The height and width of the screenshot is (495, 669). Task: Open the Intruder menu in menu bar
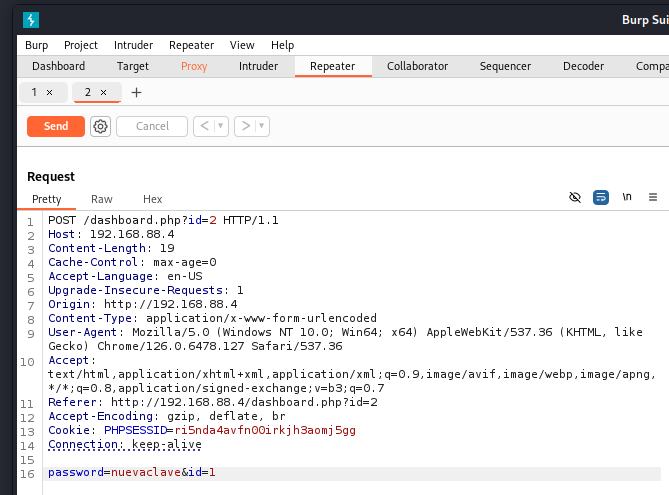coord(133,45)
